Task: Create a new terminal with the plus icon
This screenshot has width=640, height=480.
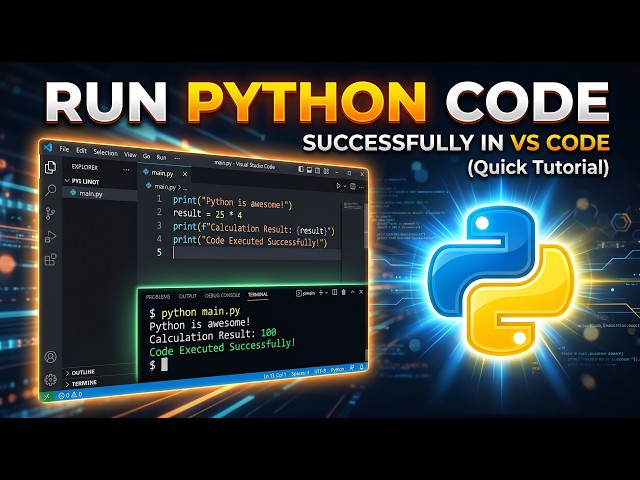Action: (321, 293)
